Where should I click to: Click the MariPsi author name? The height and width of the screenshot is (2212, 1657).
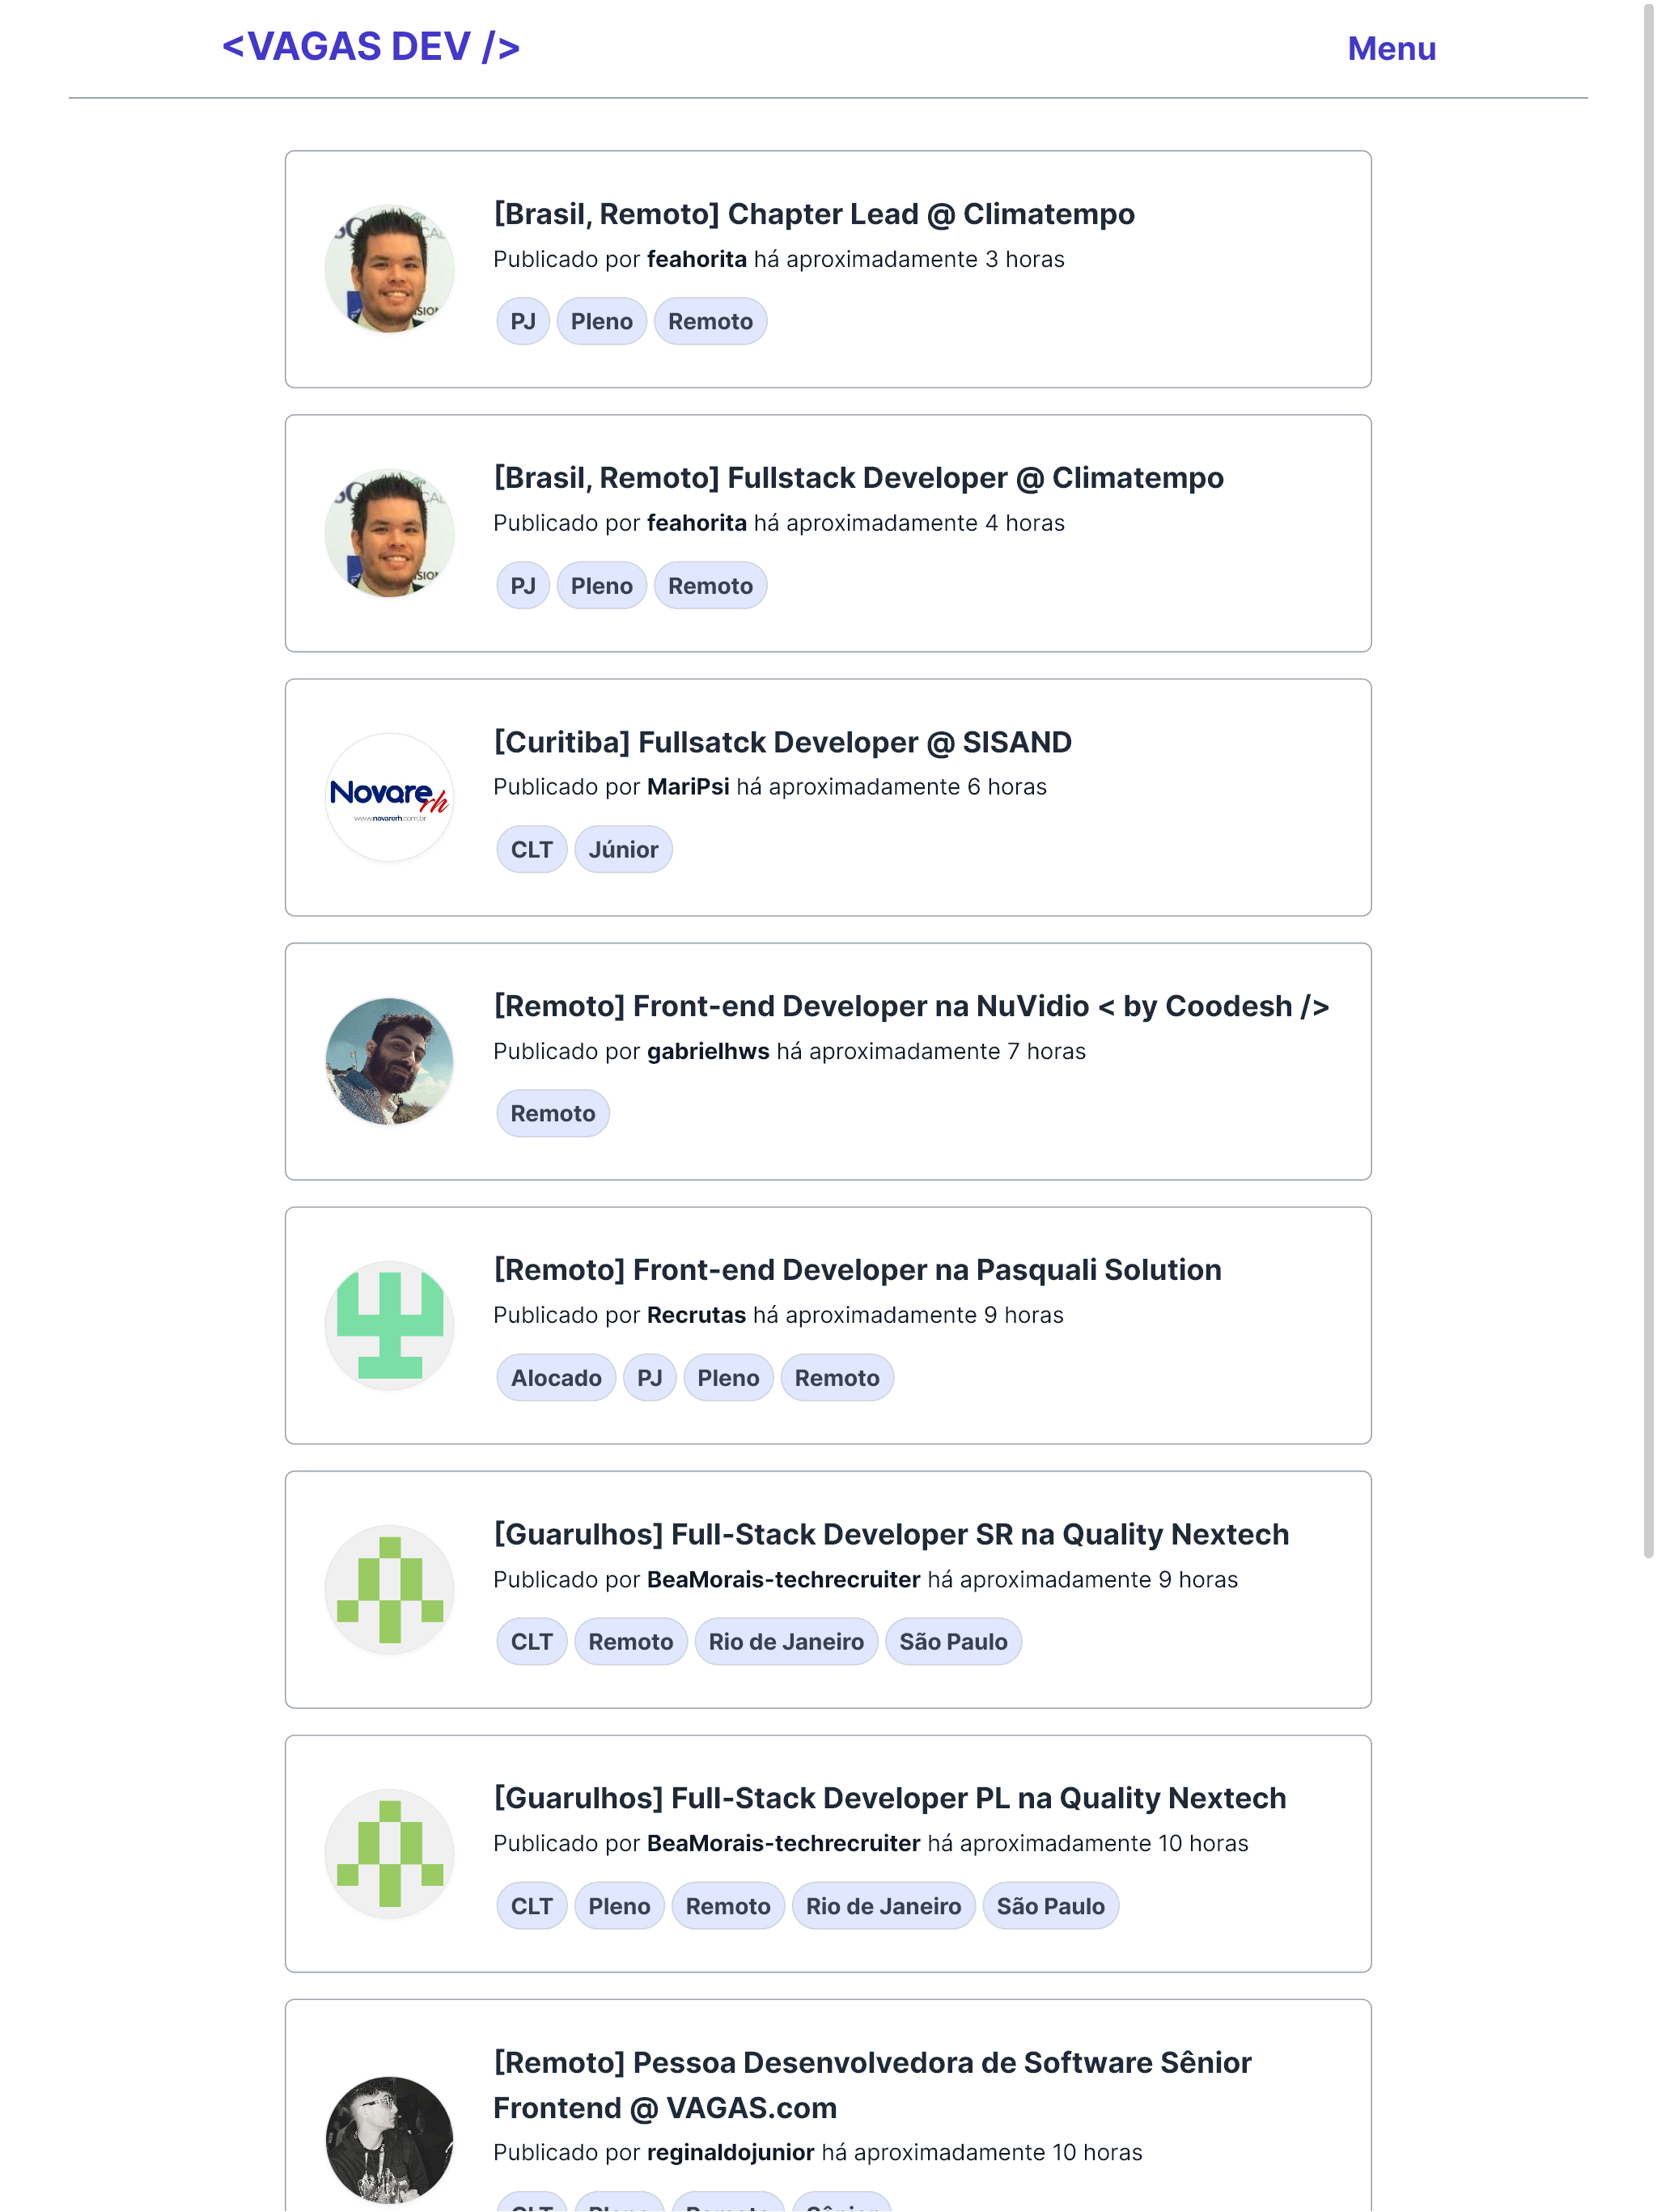pyautogui.click(x=688, y=787)
